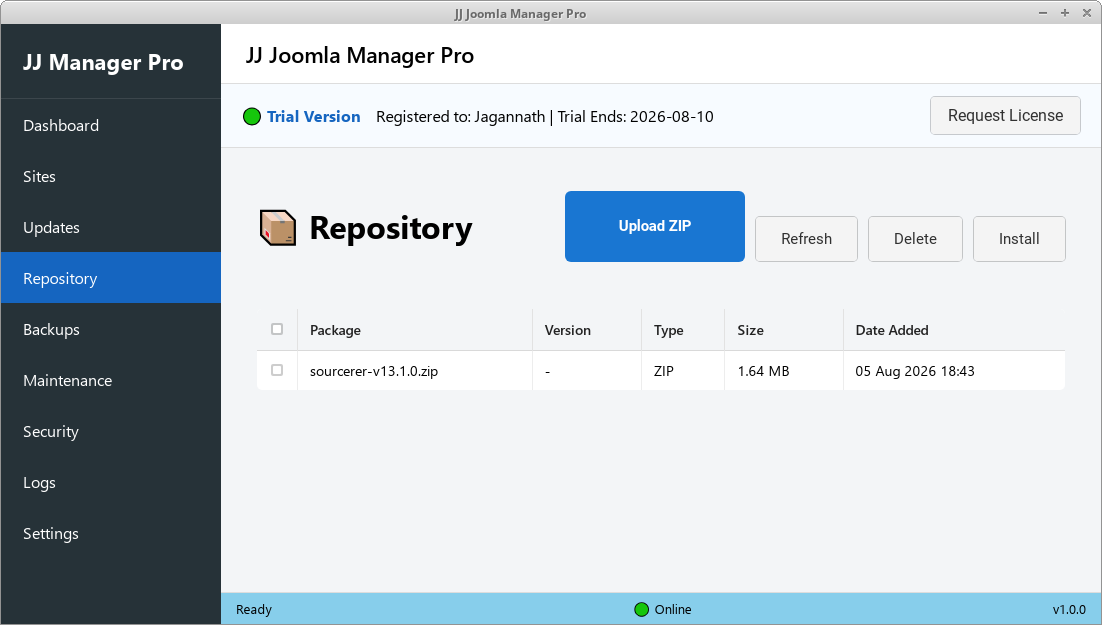Close the JJ Joomla Manager Pro window
This screenshot has height=625, width=1102.
click(x=1087, y=13)
